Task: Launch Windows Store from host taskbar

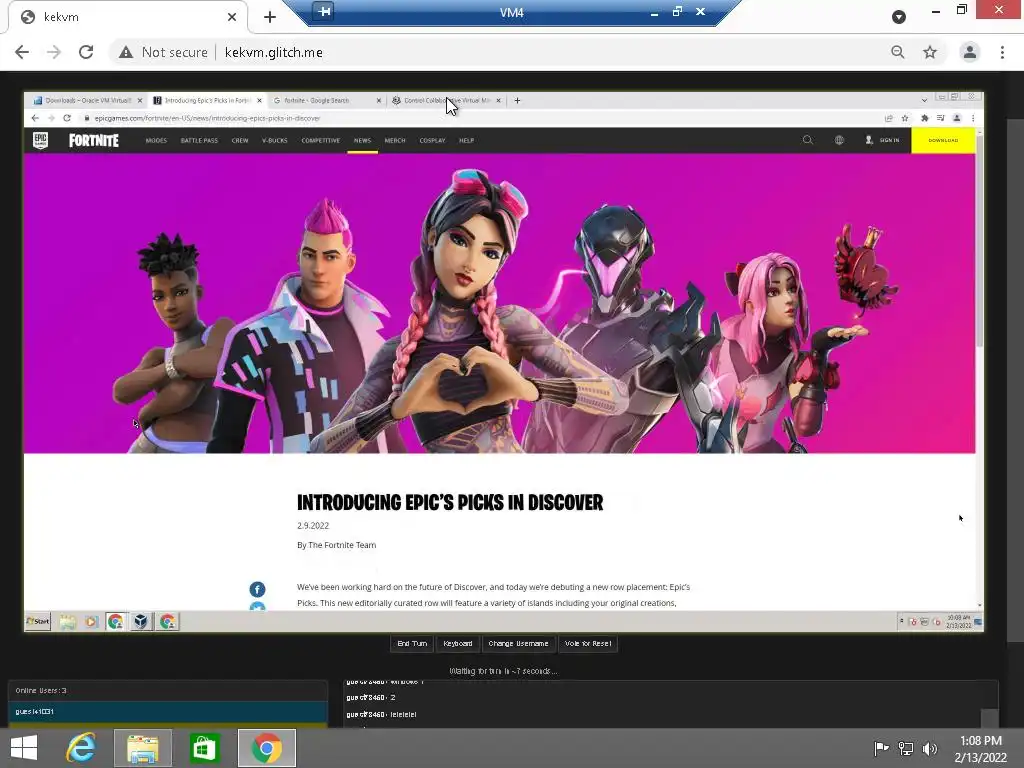Action: point(204,748)
